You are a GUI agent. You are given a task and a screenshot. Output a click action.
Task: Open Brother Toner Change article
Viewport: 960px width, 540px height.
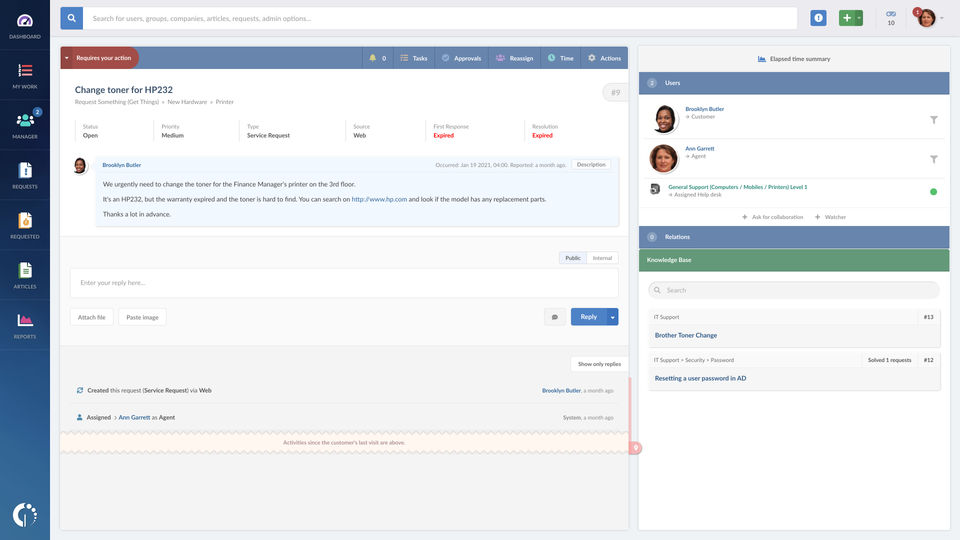pos(686,336)
